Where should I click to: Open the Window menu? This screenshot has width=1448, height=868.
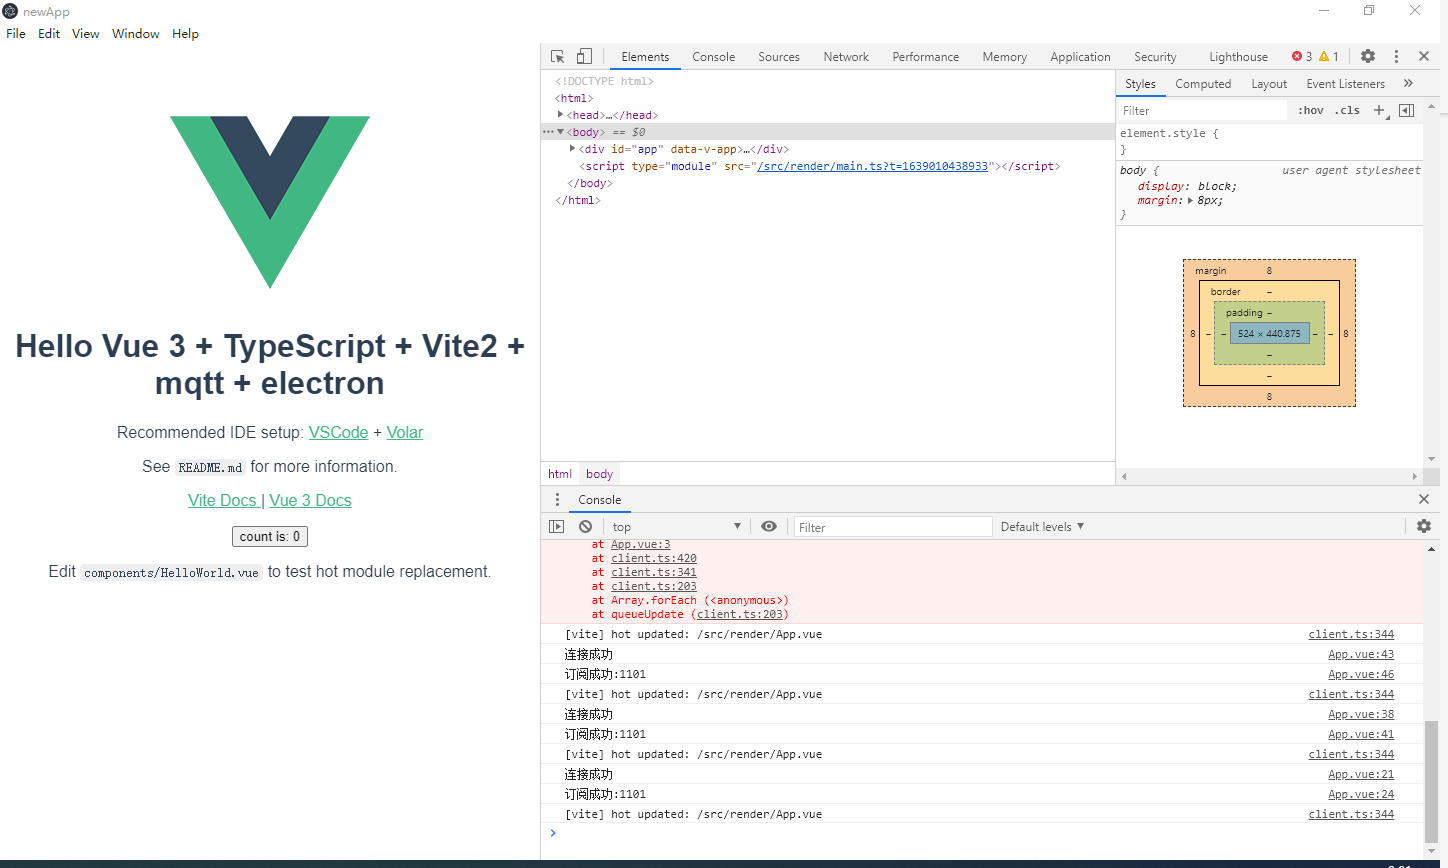point(135,34)
